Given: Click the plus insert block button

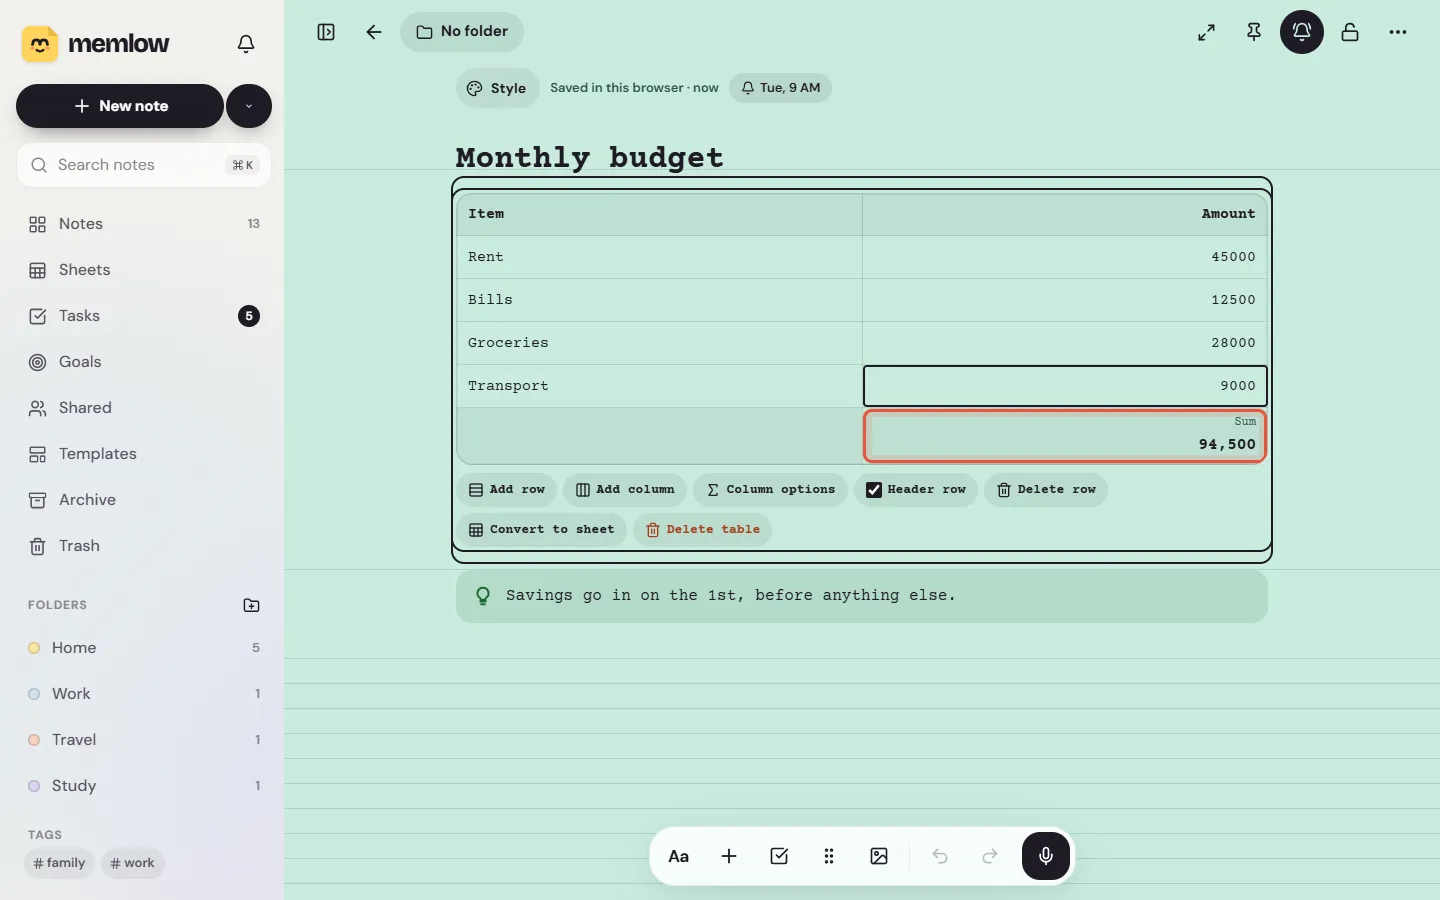Looking at the screenshot, I should 729,856.
